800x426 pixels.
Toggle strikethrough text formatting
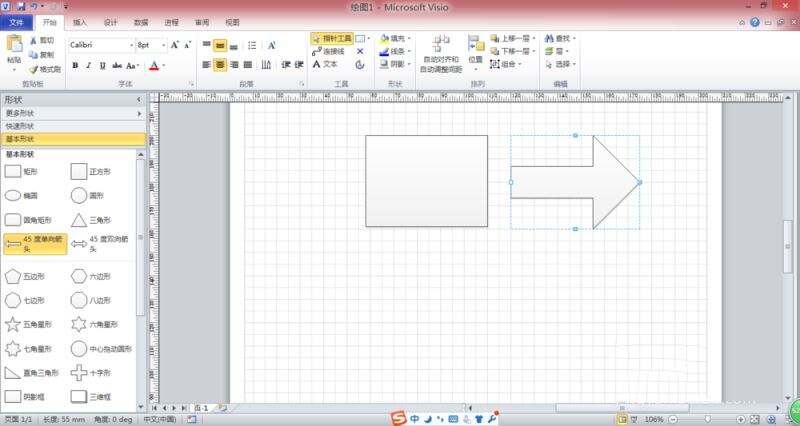117,66
